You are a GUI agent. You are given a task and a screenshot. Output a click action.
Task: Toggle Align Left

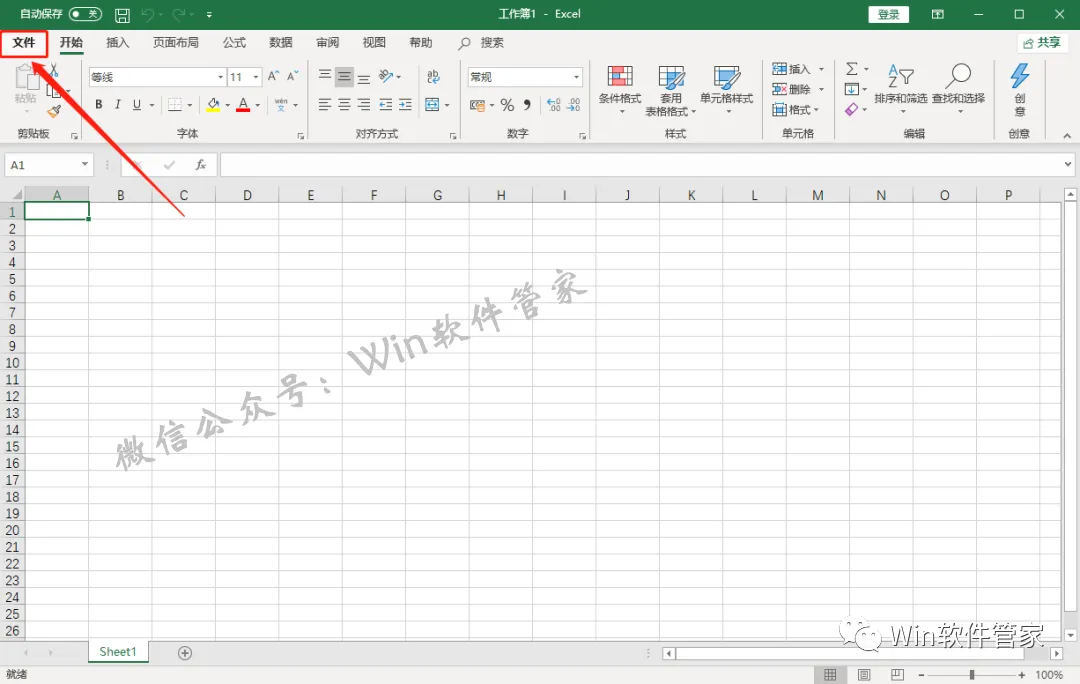coord(325,105)
